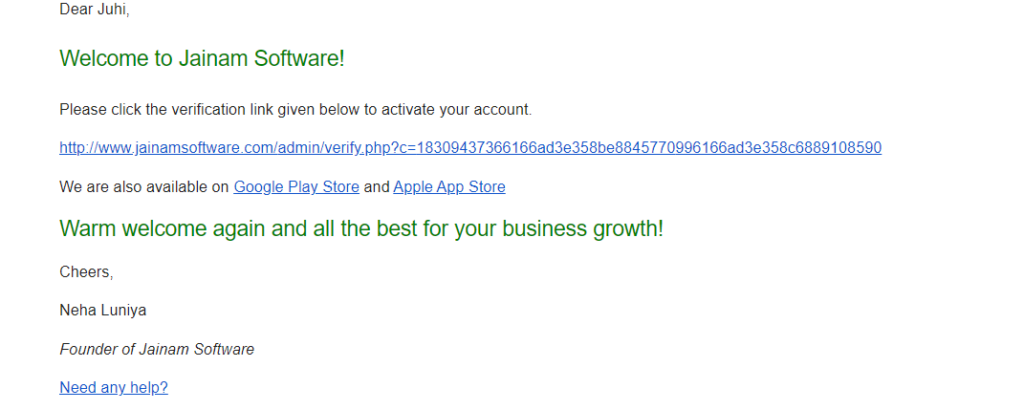The image size is (1024, 410).
Task: Click the word 'and' between store links
Action: pos(376,187)
